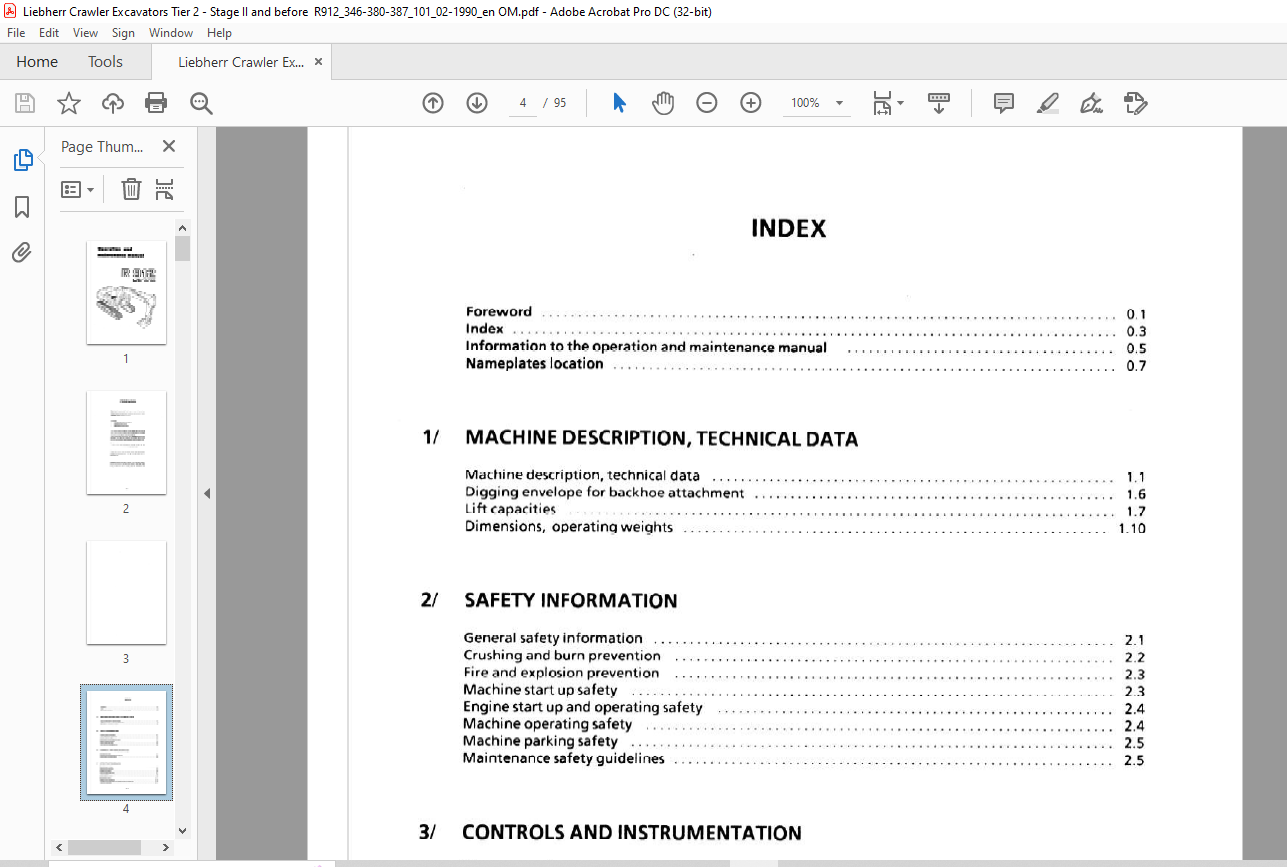
Task: Select the page 2 thumbnail
Action: pyautogui.click(x=126, y=443)
